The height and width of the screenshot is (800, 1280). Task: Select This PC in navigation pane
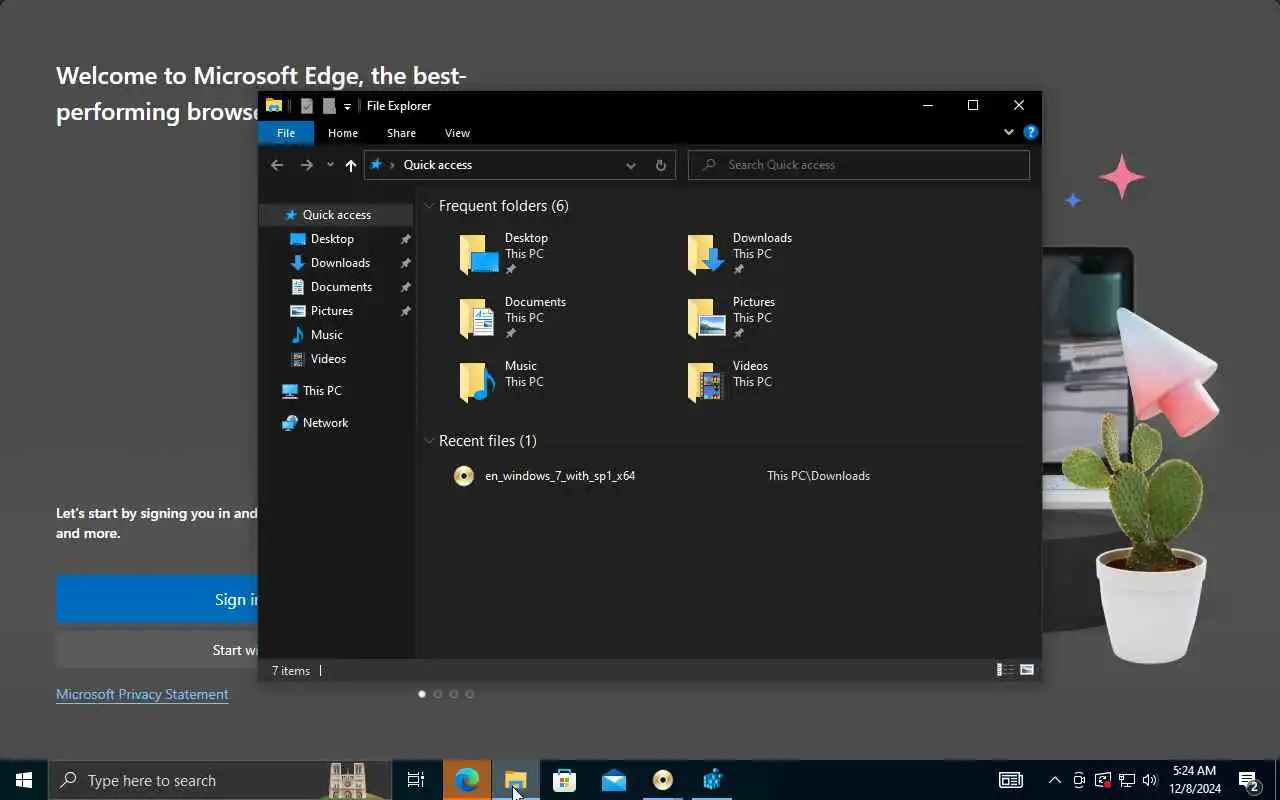322,391
